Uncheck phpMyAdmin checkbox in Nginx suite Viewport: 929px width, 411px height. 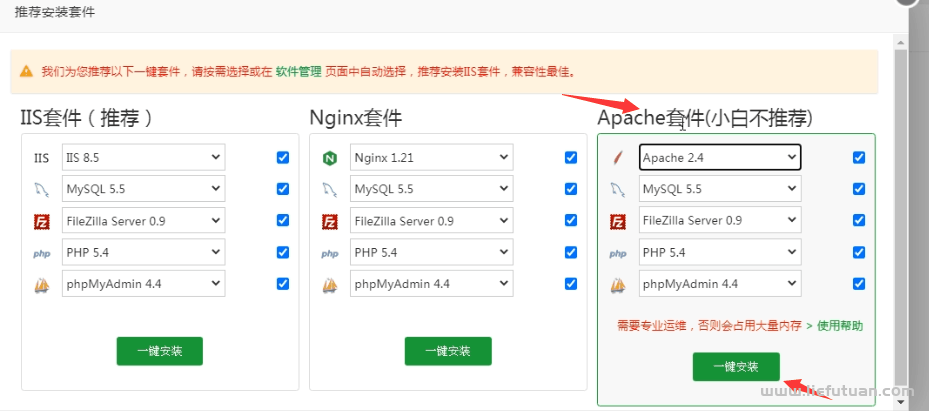[571, 284]
